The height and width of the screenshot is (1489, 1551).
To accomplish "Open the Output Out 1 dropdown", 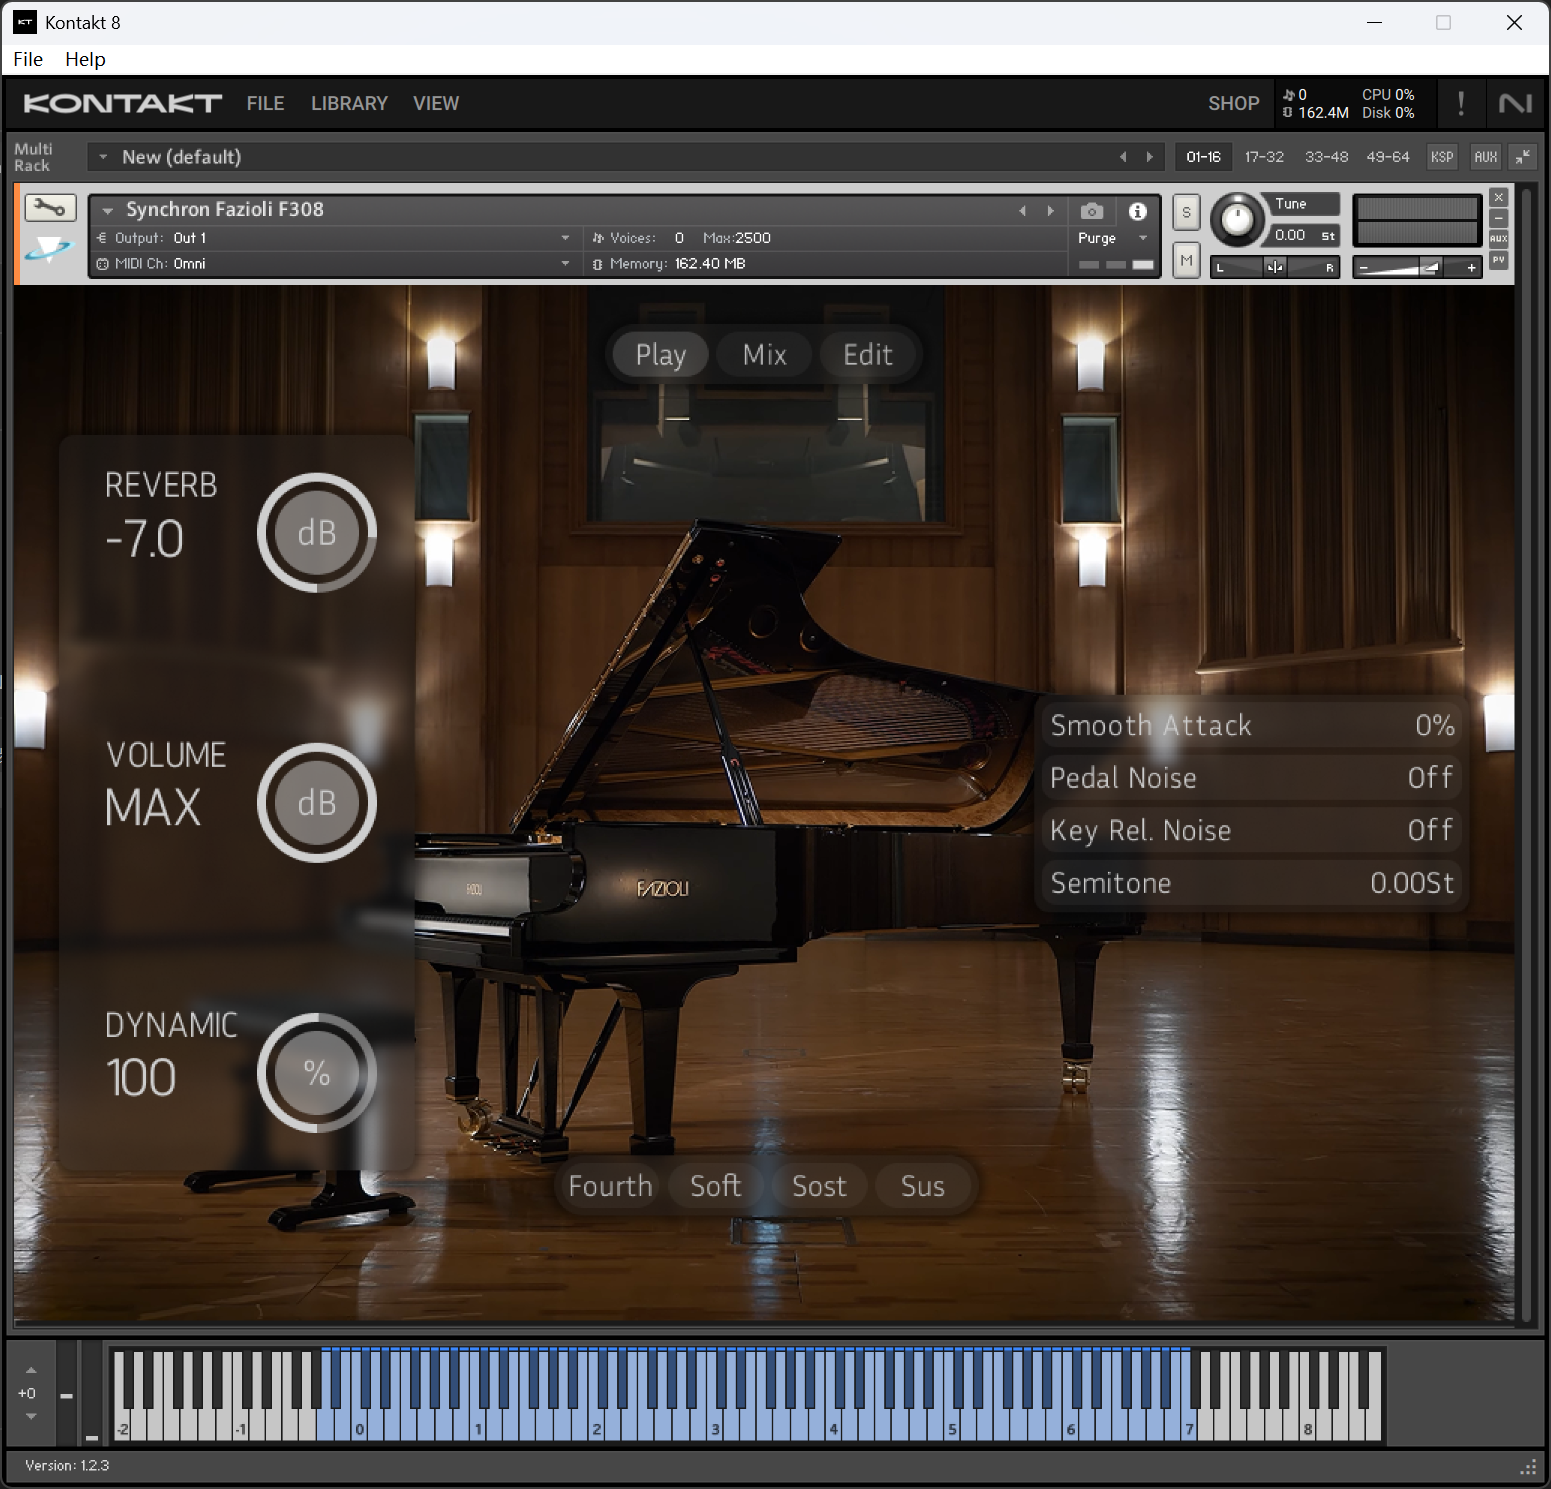I will (333, 238).
